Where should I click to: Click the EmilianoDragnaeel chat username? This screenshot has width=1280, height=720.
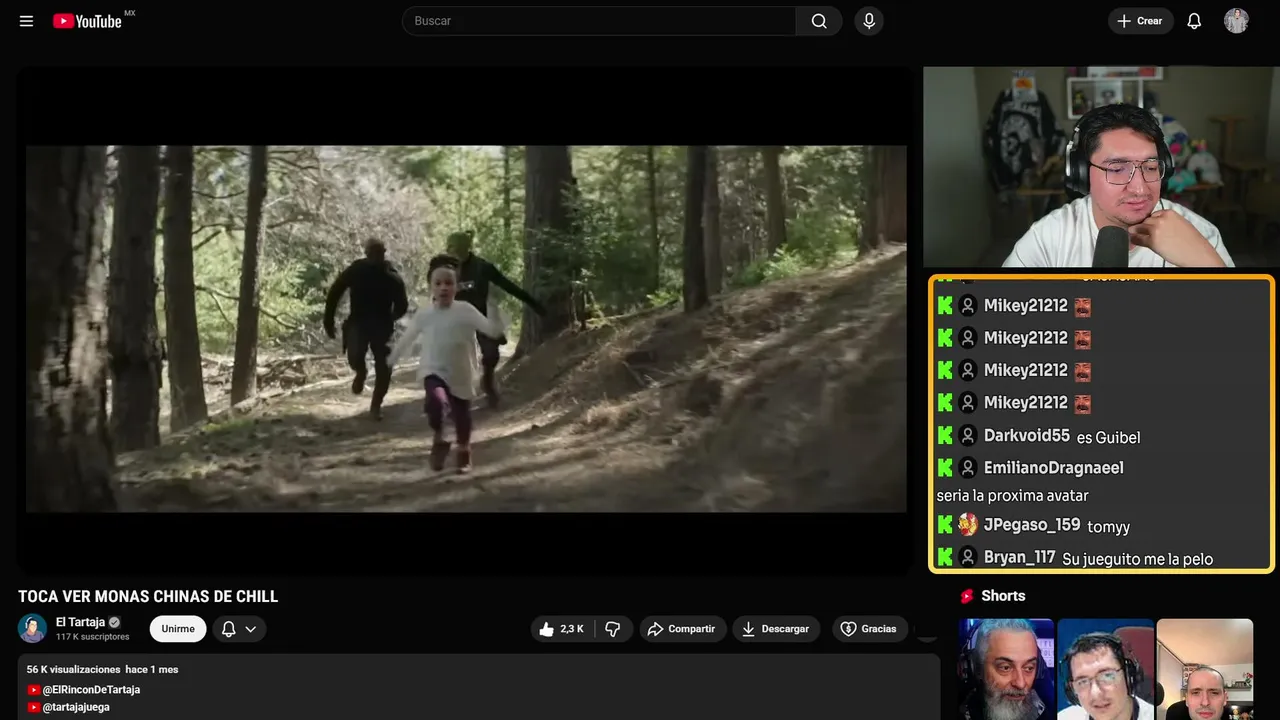coord(1054,468)
